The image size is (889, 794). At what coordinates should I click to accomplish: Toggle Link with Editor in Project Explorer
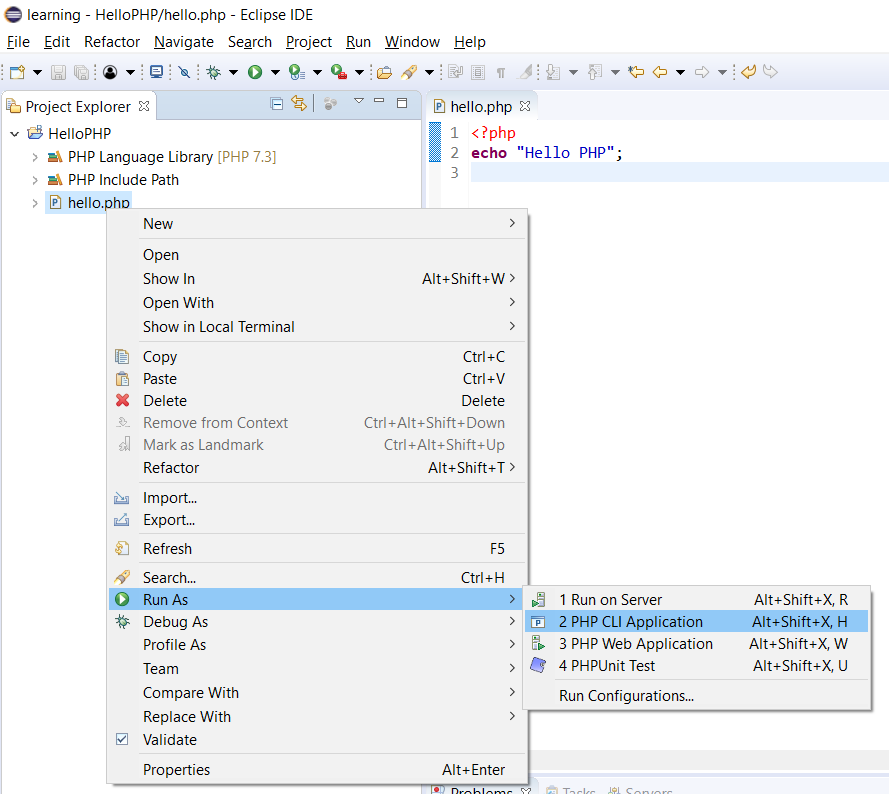299,103
